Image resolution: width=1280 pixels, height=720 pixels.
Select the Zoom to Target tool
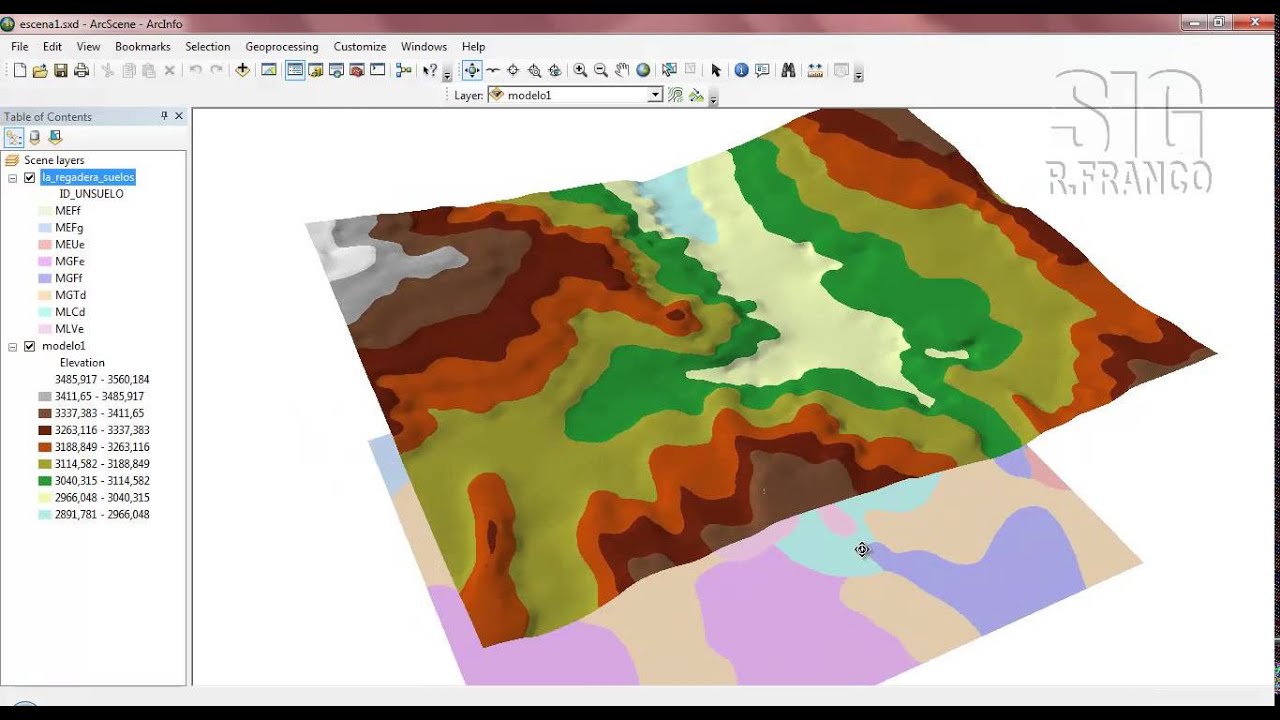534,70
